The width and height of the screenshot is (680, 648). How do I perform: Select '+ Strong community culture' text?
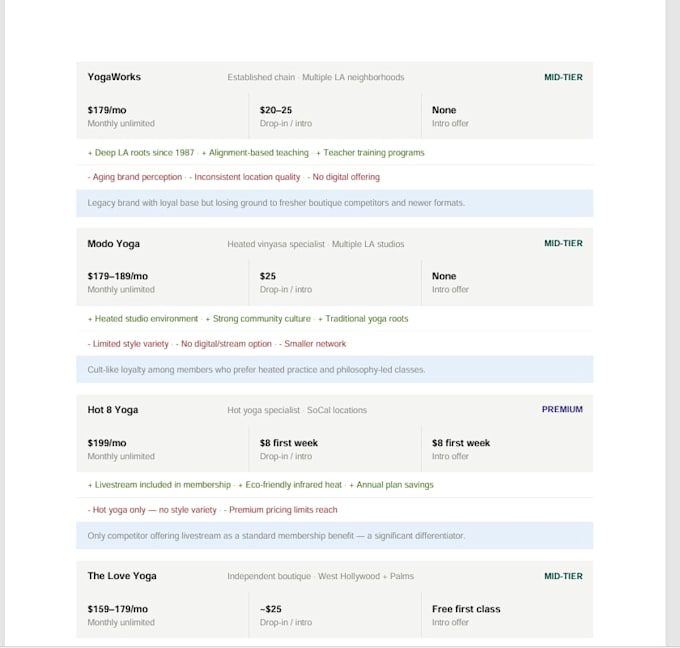pos(258,319)
